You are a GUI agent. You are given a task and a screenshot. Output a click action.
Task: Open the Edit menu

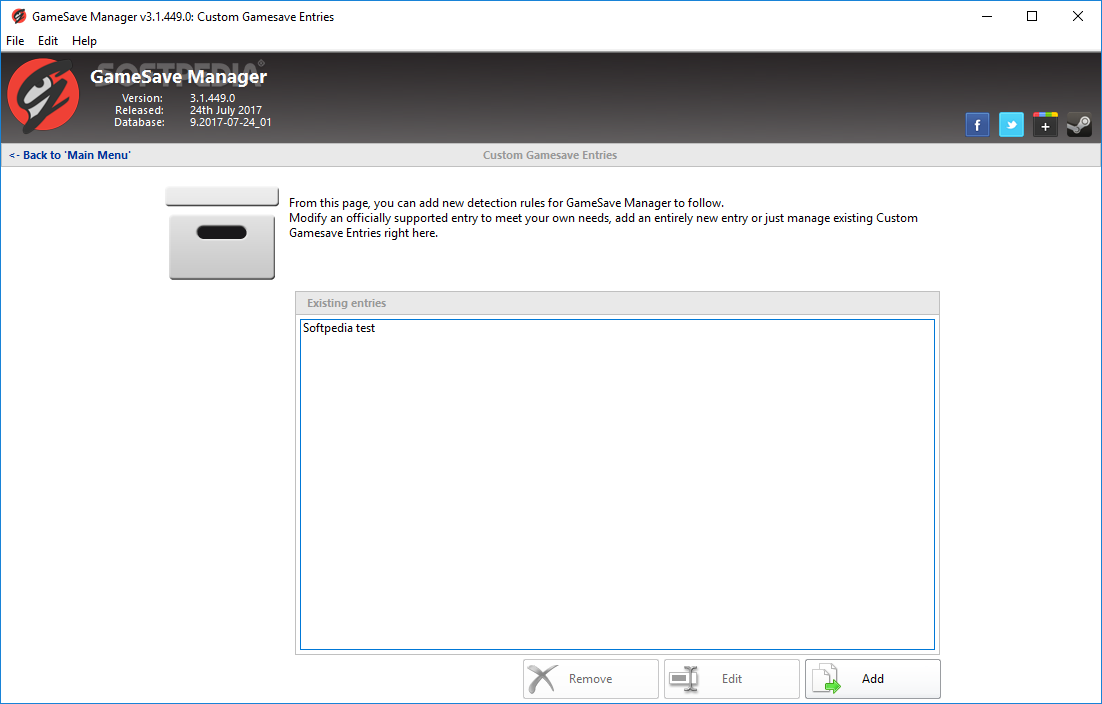[48, 41]
